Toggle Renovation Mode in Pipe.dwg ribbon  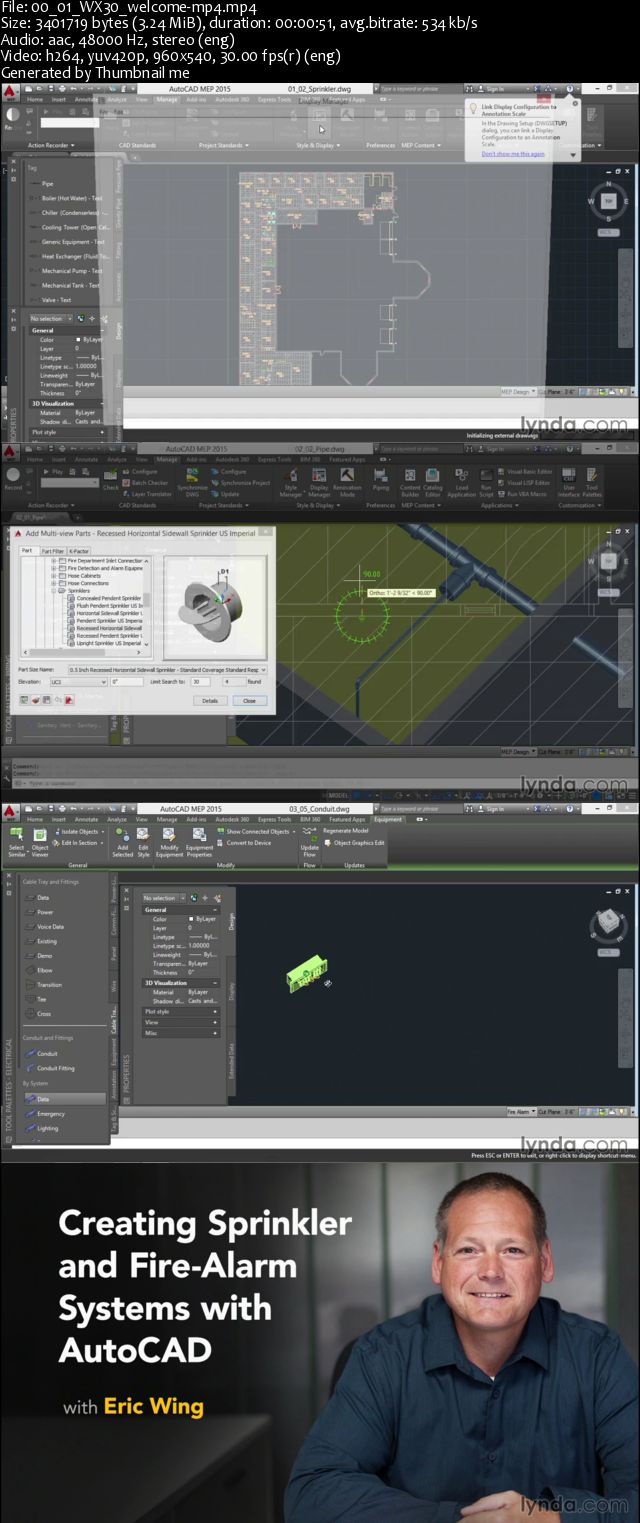[x=348, y=483]
